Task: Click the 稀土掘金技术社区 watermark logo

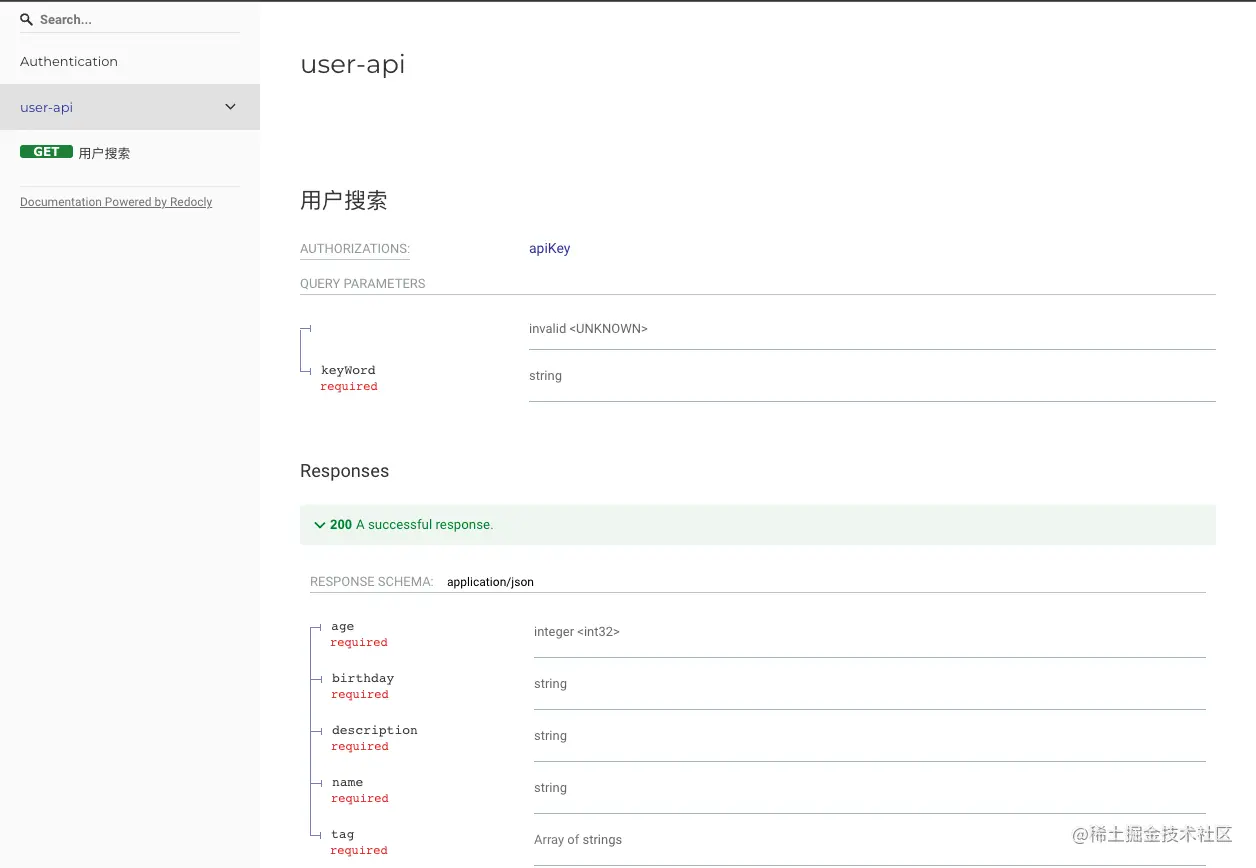Action: (x=1150, y=834)
